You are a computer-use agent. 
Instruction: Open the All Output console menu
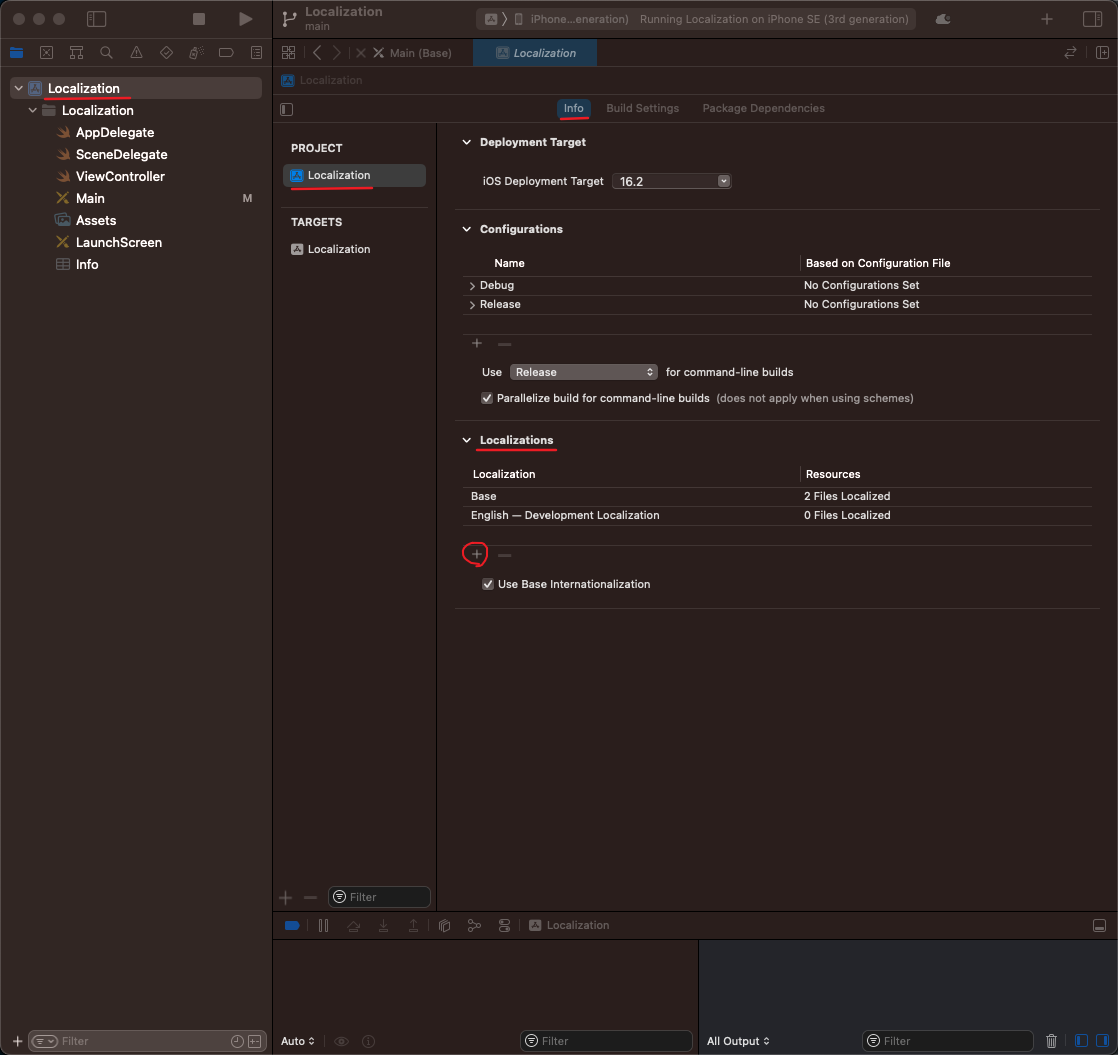pyautogui.click(x=738, y=1041)
